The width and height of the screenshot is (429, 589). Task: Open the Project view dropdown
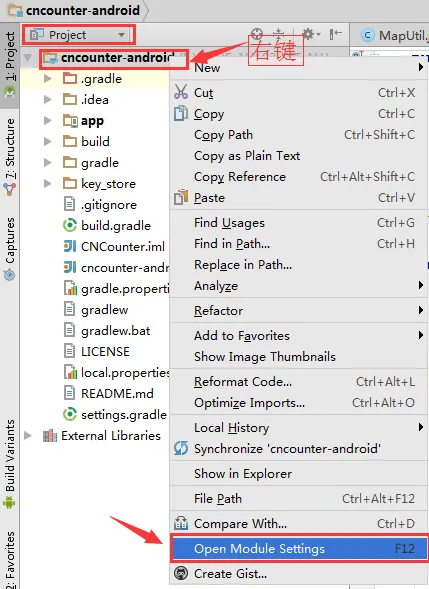pyautogui.click(x=78, y=35)
